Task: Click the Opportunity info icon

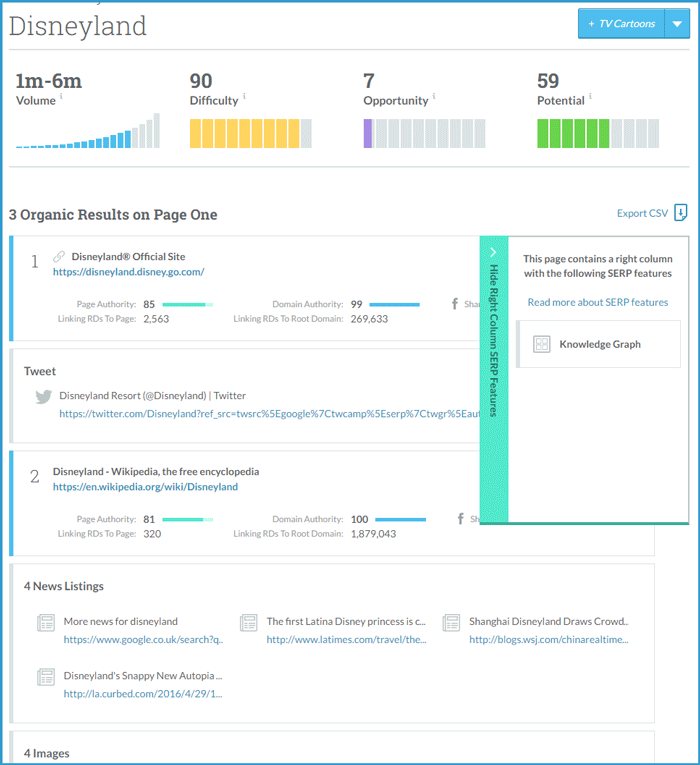Action: (434, 97)
